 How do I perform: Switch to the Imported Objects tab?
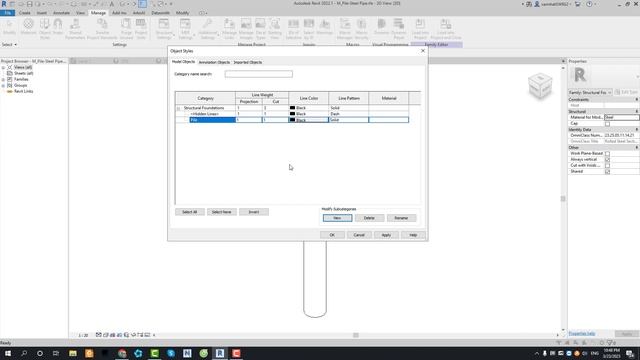click(248, 62)
